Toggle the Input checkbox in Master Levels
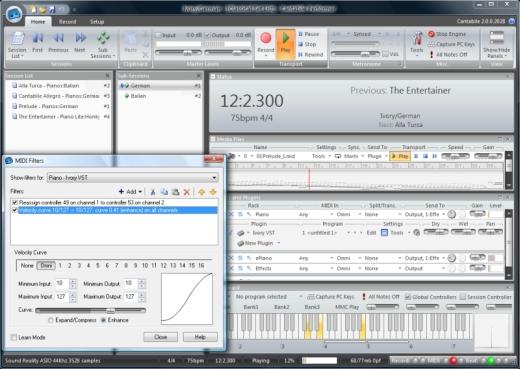This screenshot has height=369, width=520. (159, 35)
